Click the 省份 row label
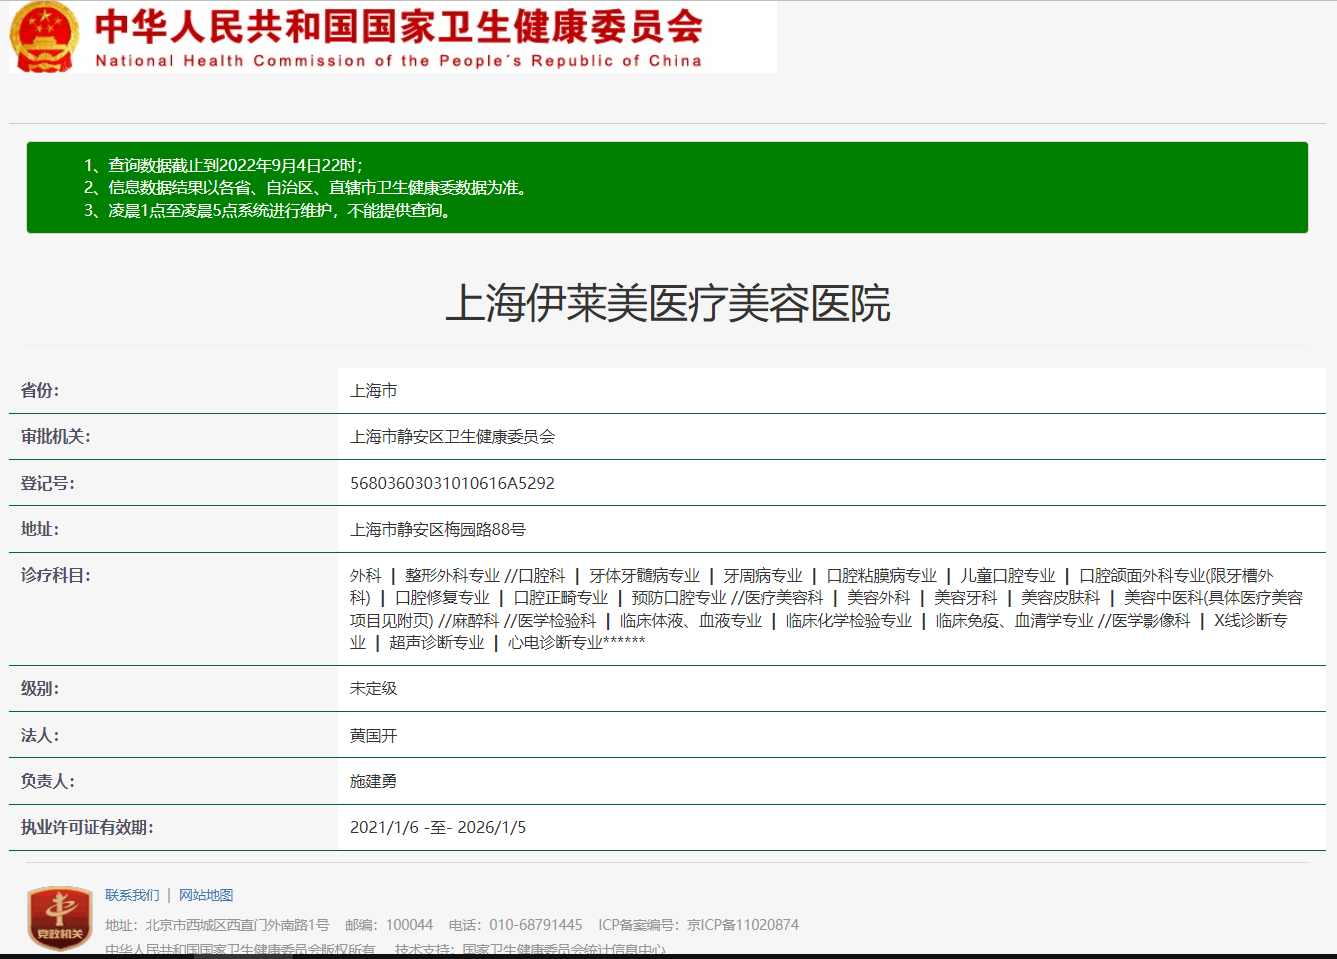 (x=40, y=391)
